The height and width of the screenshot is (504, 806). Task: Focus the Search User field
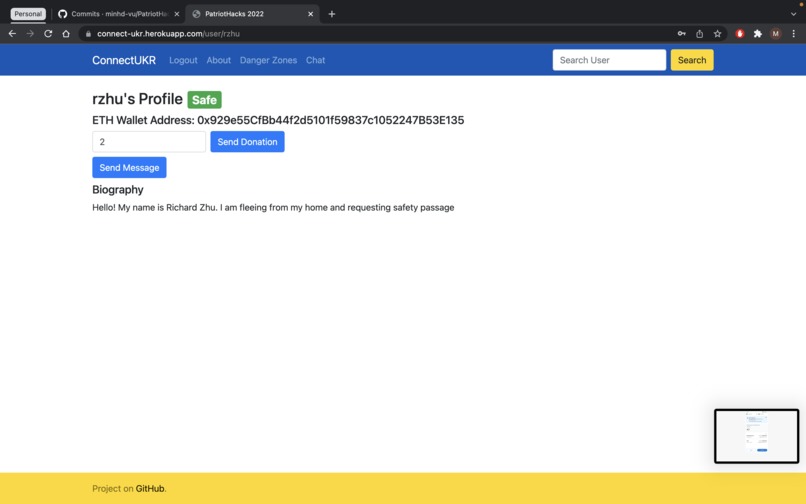(609, 60)
